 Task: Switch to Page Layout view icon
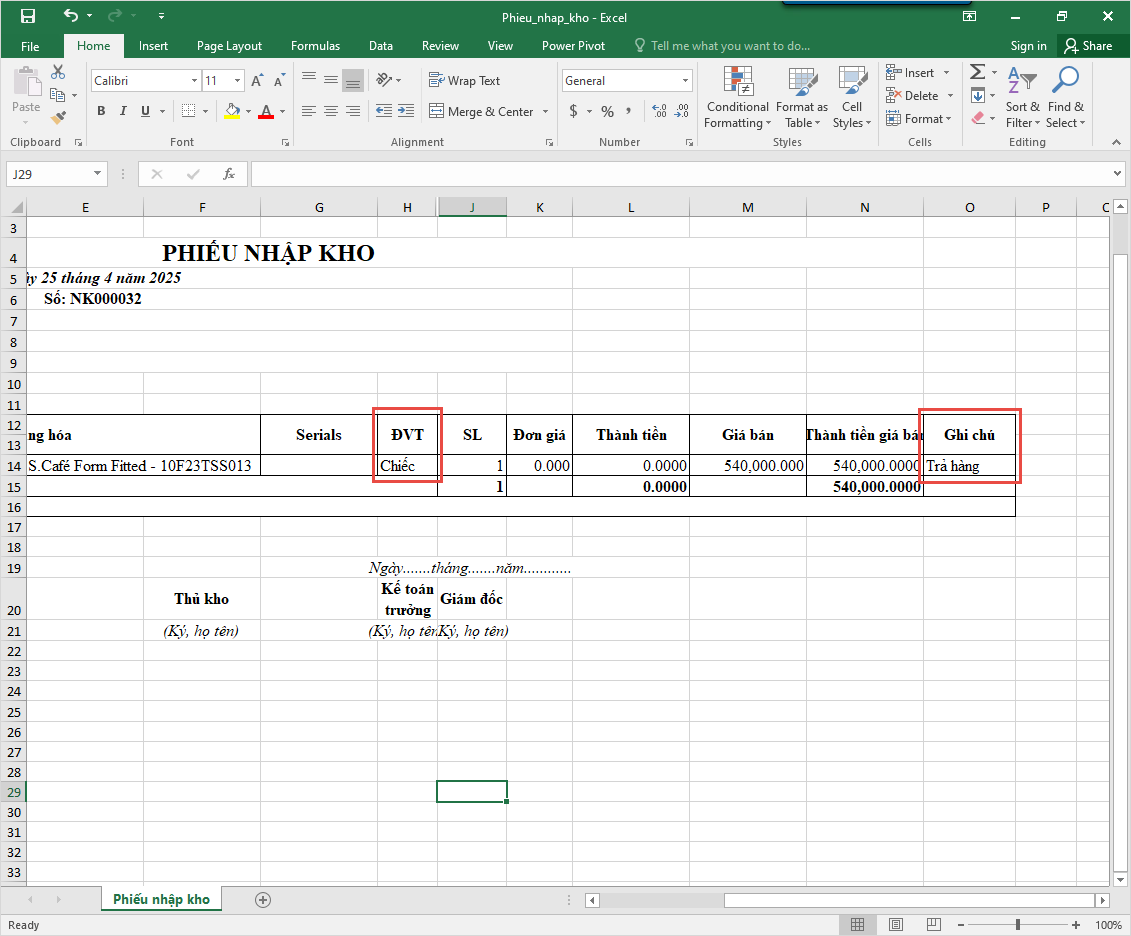pos(895,924)
